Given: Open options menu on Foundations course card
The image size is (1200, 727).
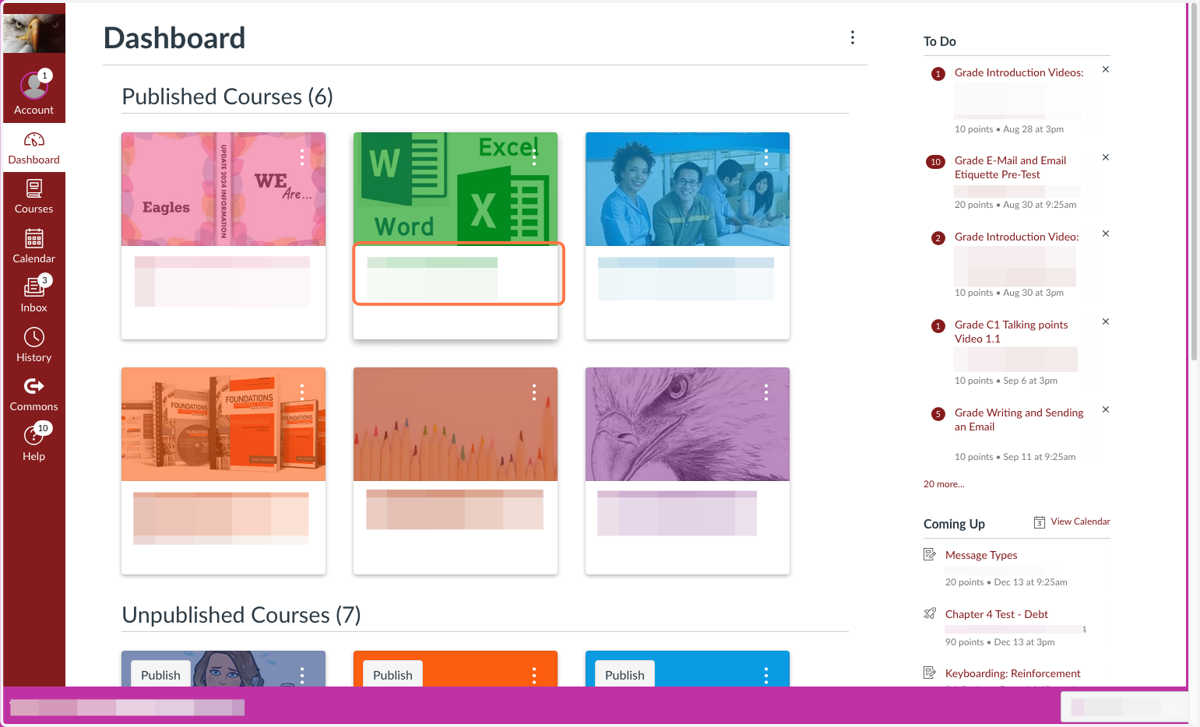Looking at the screenshot, I should tap(302, 392).
